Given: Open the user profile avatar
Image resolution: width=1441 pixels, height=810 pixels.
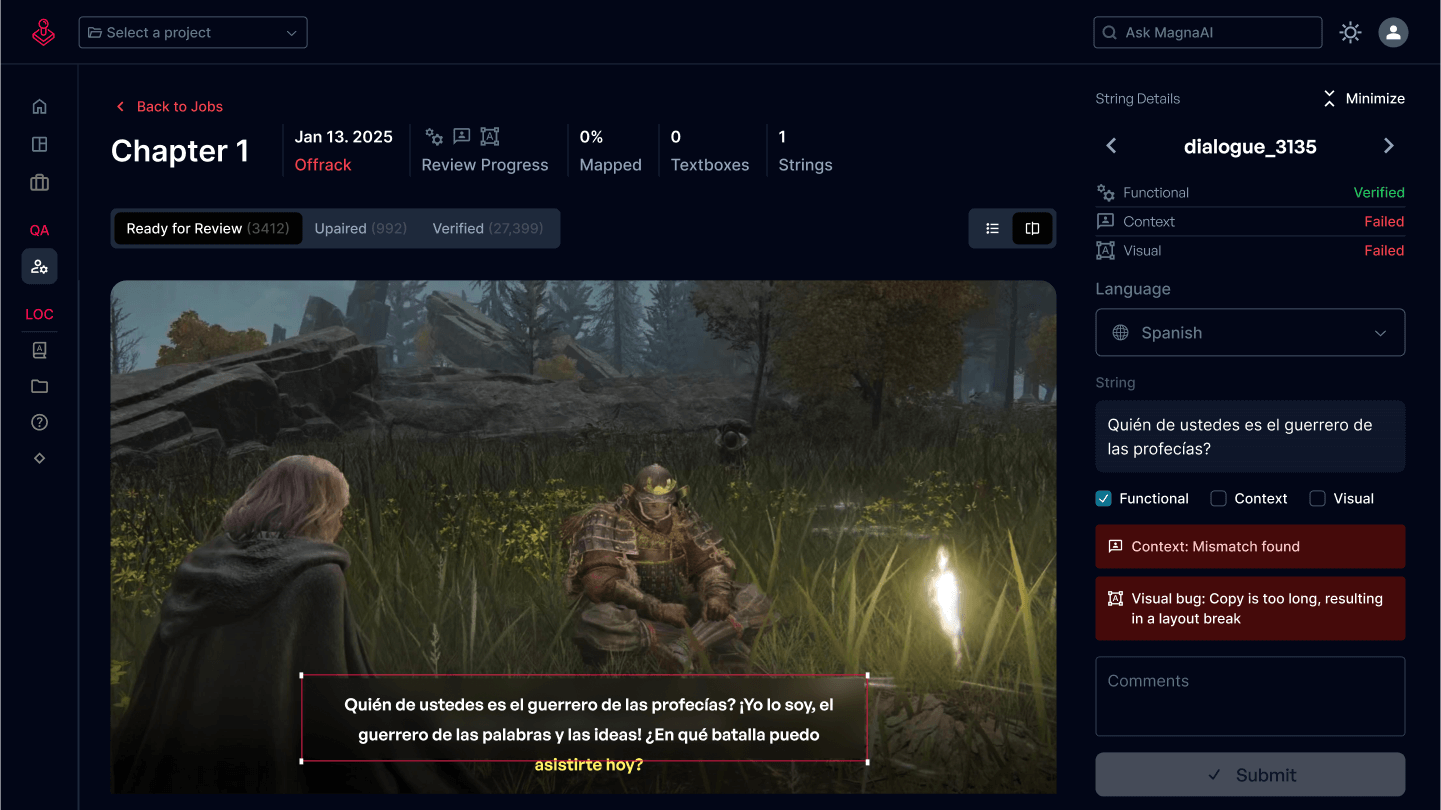Looking at the screenshot, I should pos(1393,32).
